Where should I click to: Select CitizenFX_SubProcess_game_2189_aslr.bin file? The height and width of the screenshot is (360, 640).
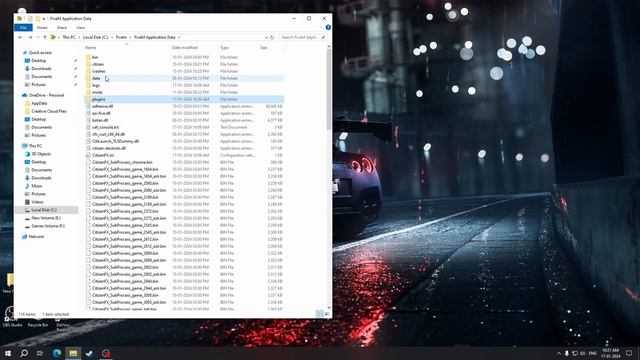pos(129,204)
